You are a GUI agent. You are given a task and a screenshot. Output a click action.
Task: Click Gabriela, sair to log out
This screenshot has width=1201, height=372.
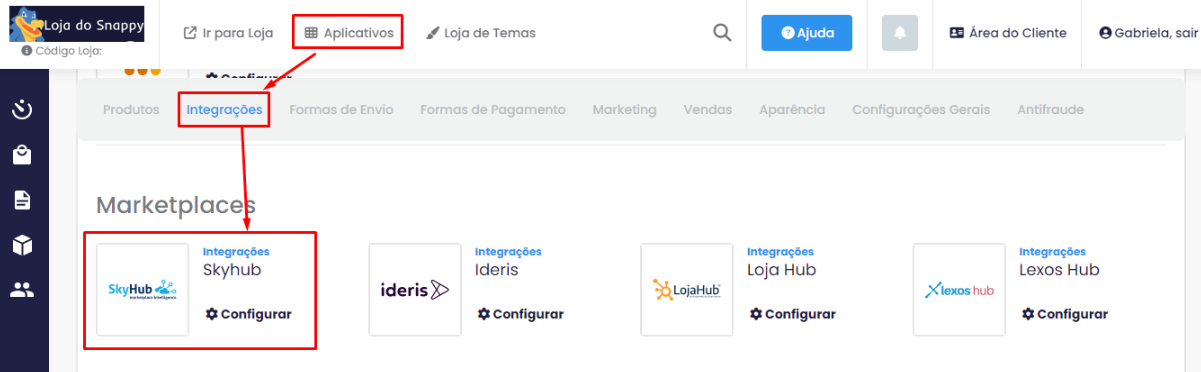[x=1149, y=33]
